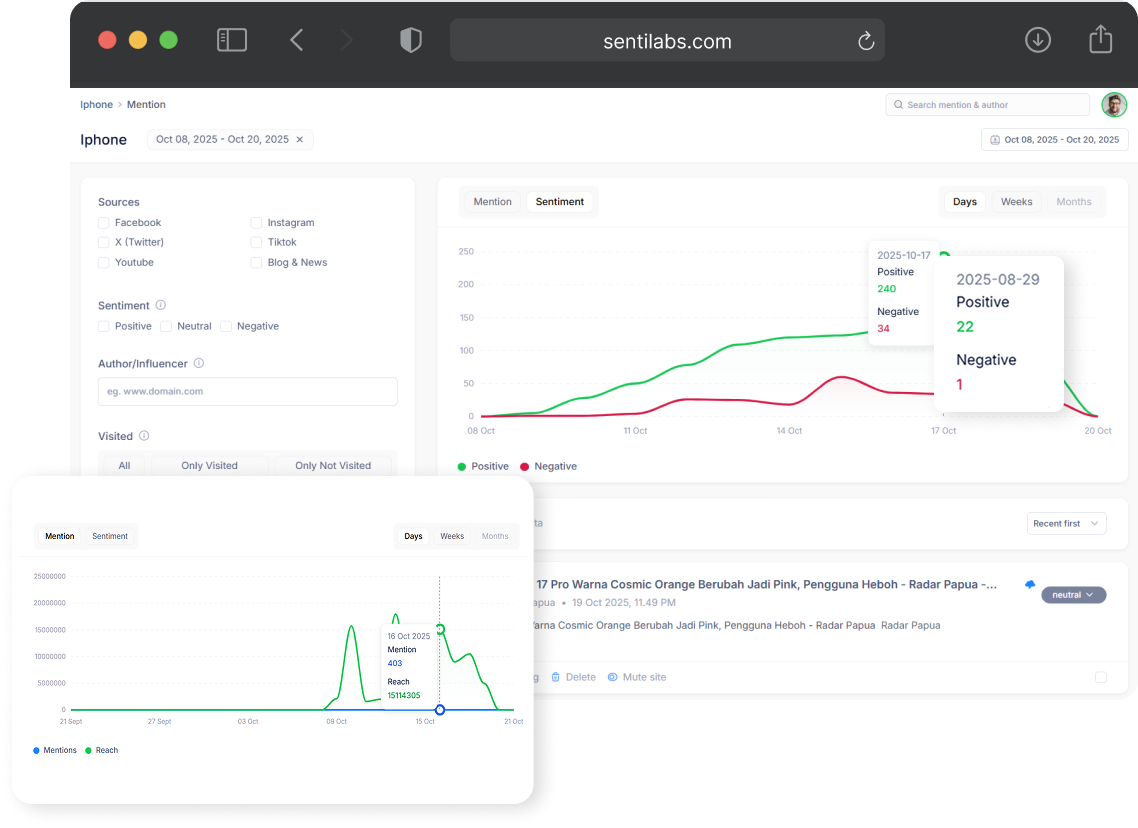Screen dimensions: 1138x828
Task: Delete the Radar Papua mention
Action: pyautogui.click(x=574, y=677)
